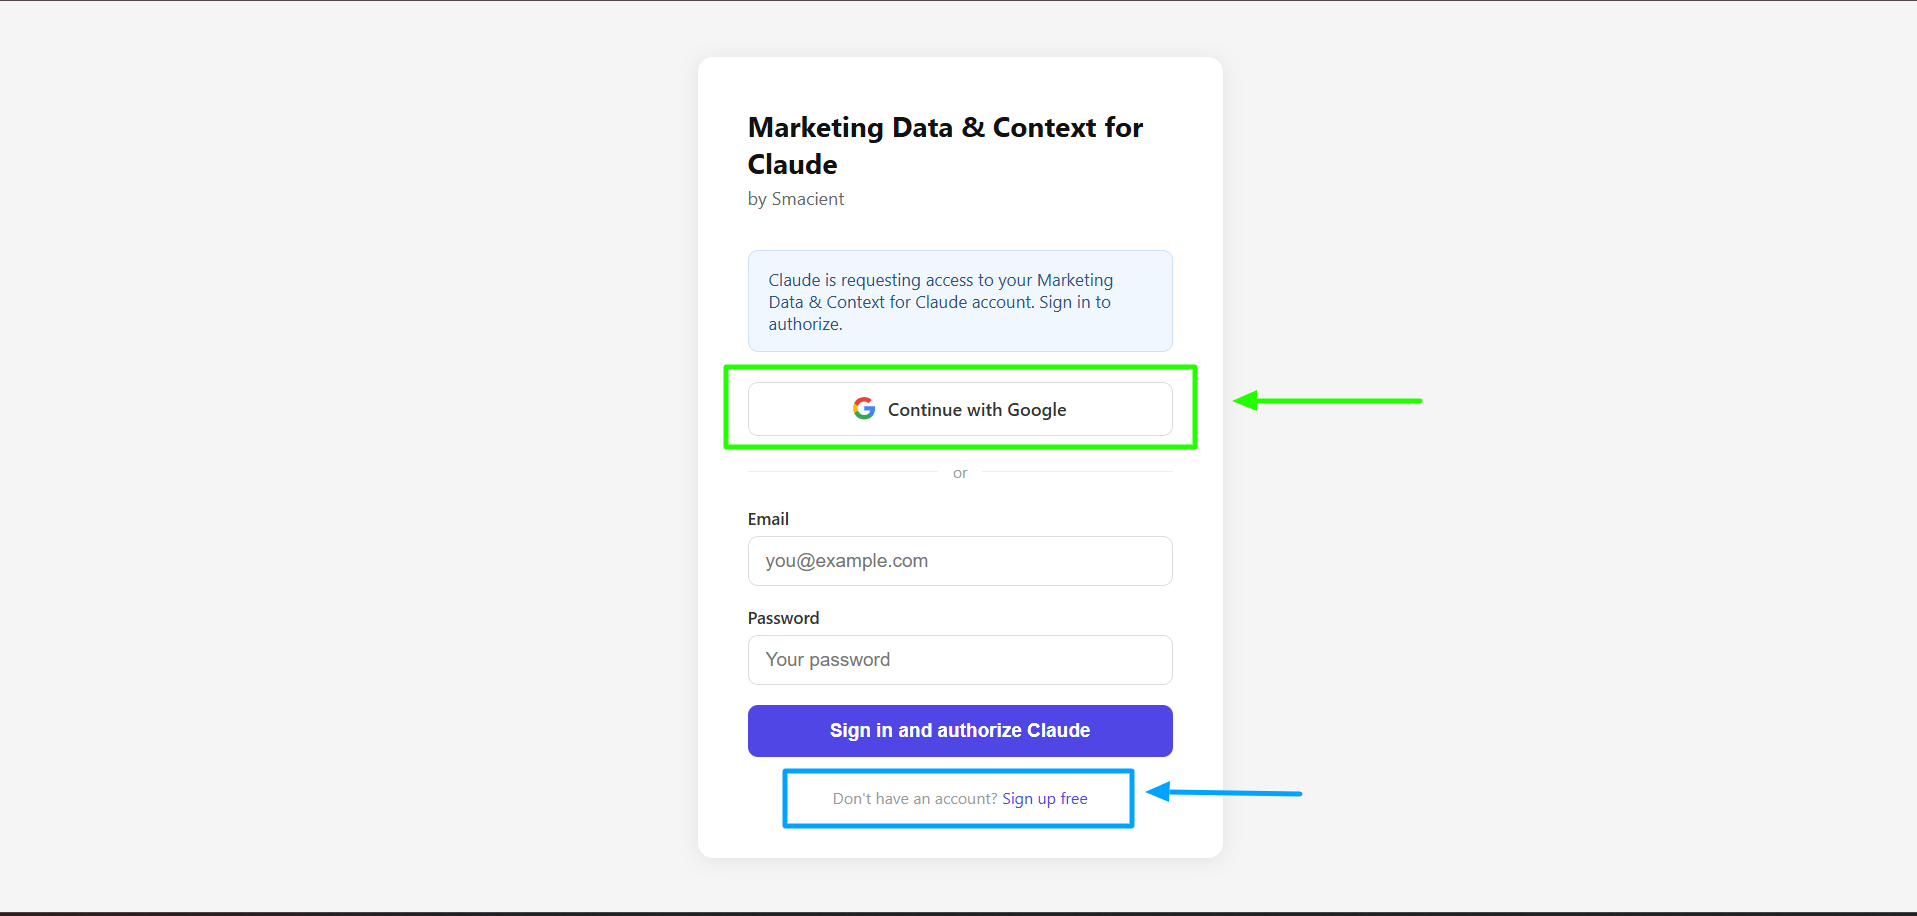The width and height of the screenshot is (1917, 916).
Task: Click the Continue with Google button
Action: point(960,409)
